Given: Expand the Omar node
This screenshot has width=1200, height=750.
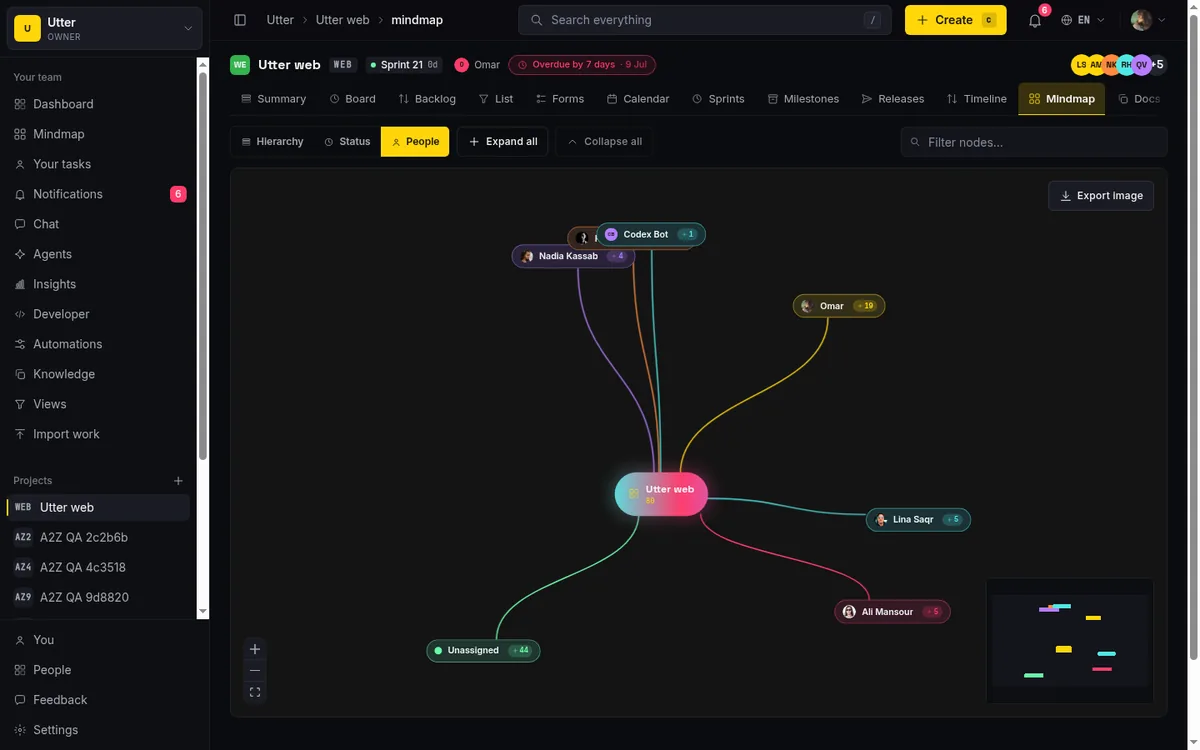Looking at the screenshot, I should pyautogui.click(x=863, y=306).
